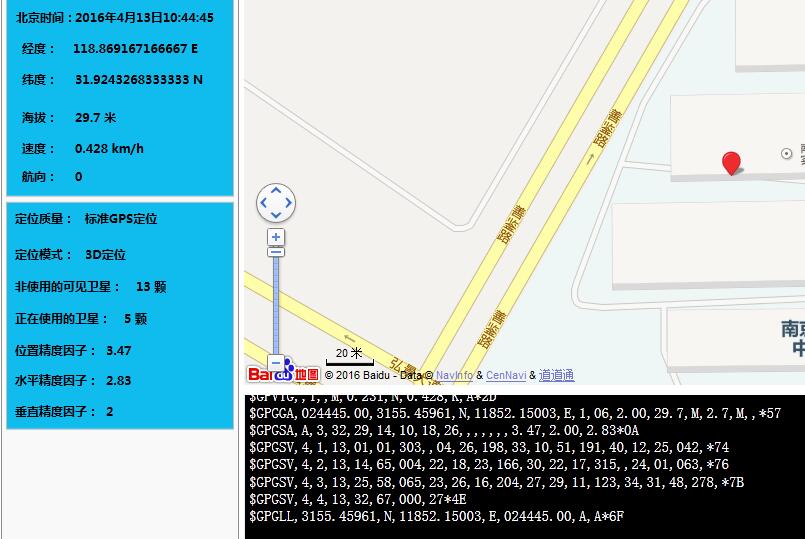Click the 经度 label
Image resolution: width=805 pixels, height=539 pixels.
point(38,49)
